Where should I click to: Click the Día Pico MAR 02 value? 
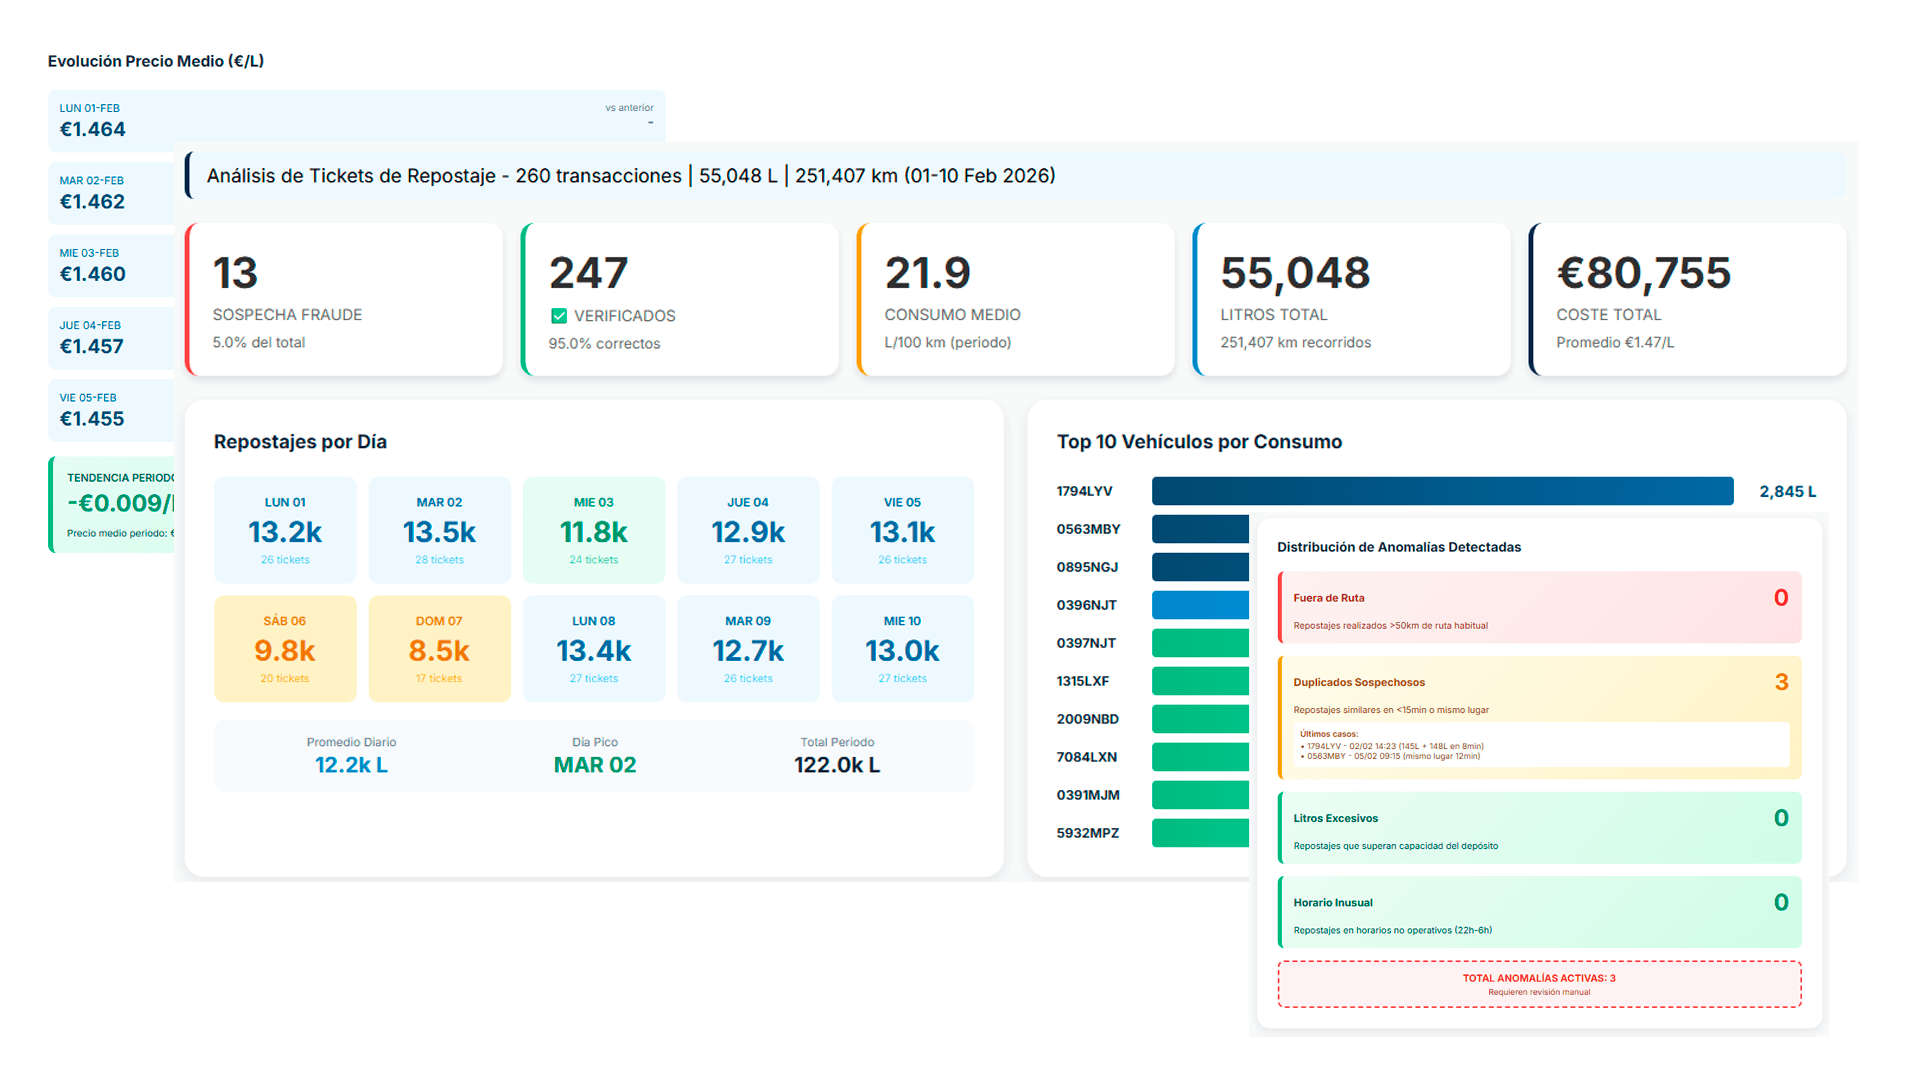[595, 765]
